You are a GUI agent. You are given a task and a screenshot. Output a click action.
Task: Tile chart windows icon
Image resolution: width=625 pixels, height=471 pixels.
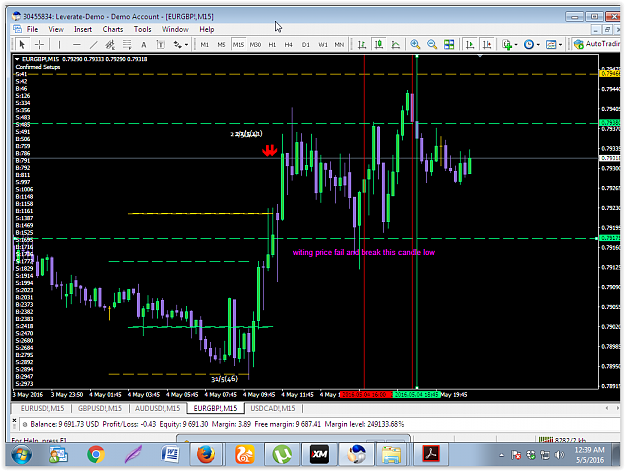(x=449, y=45)
